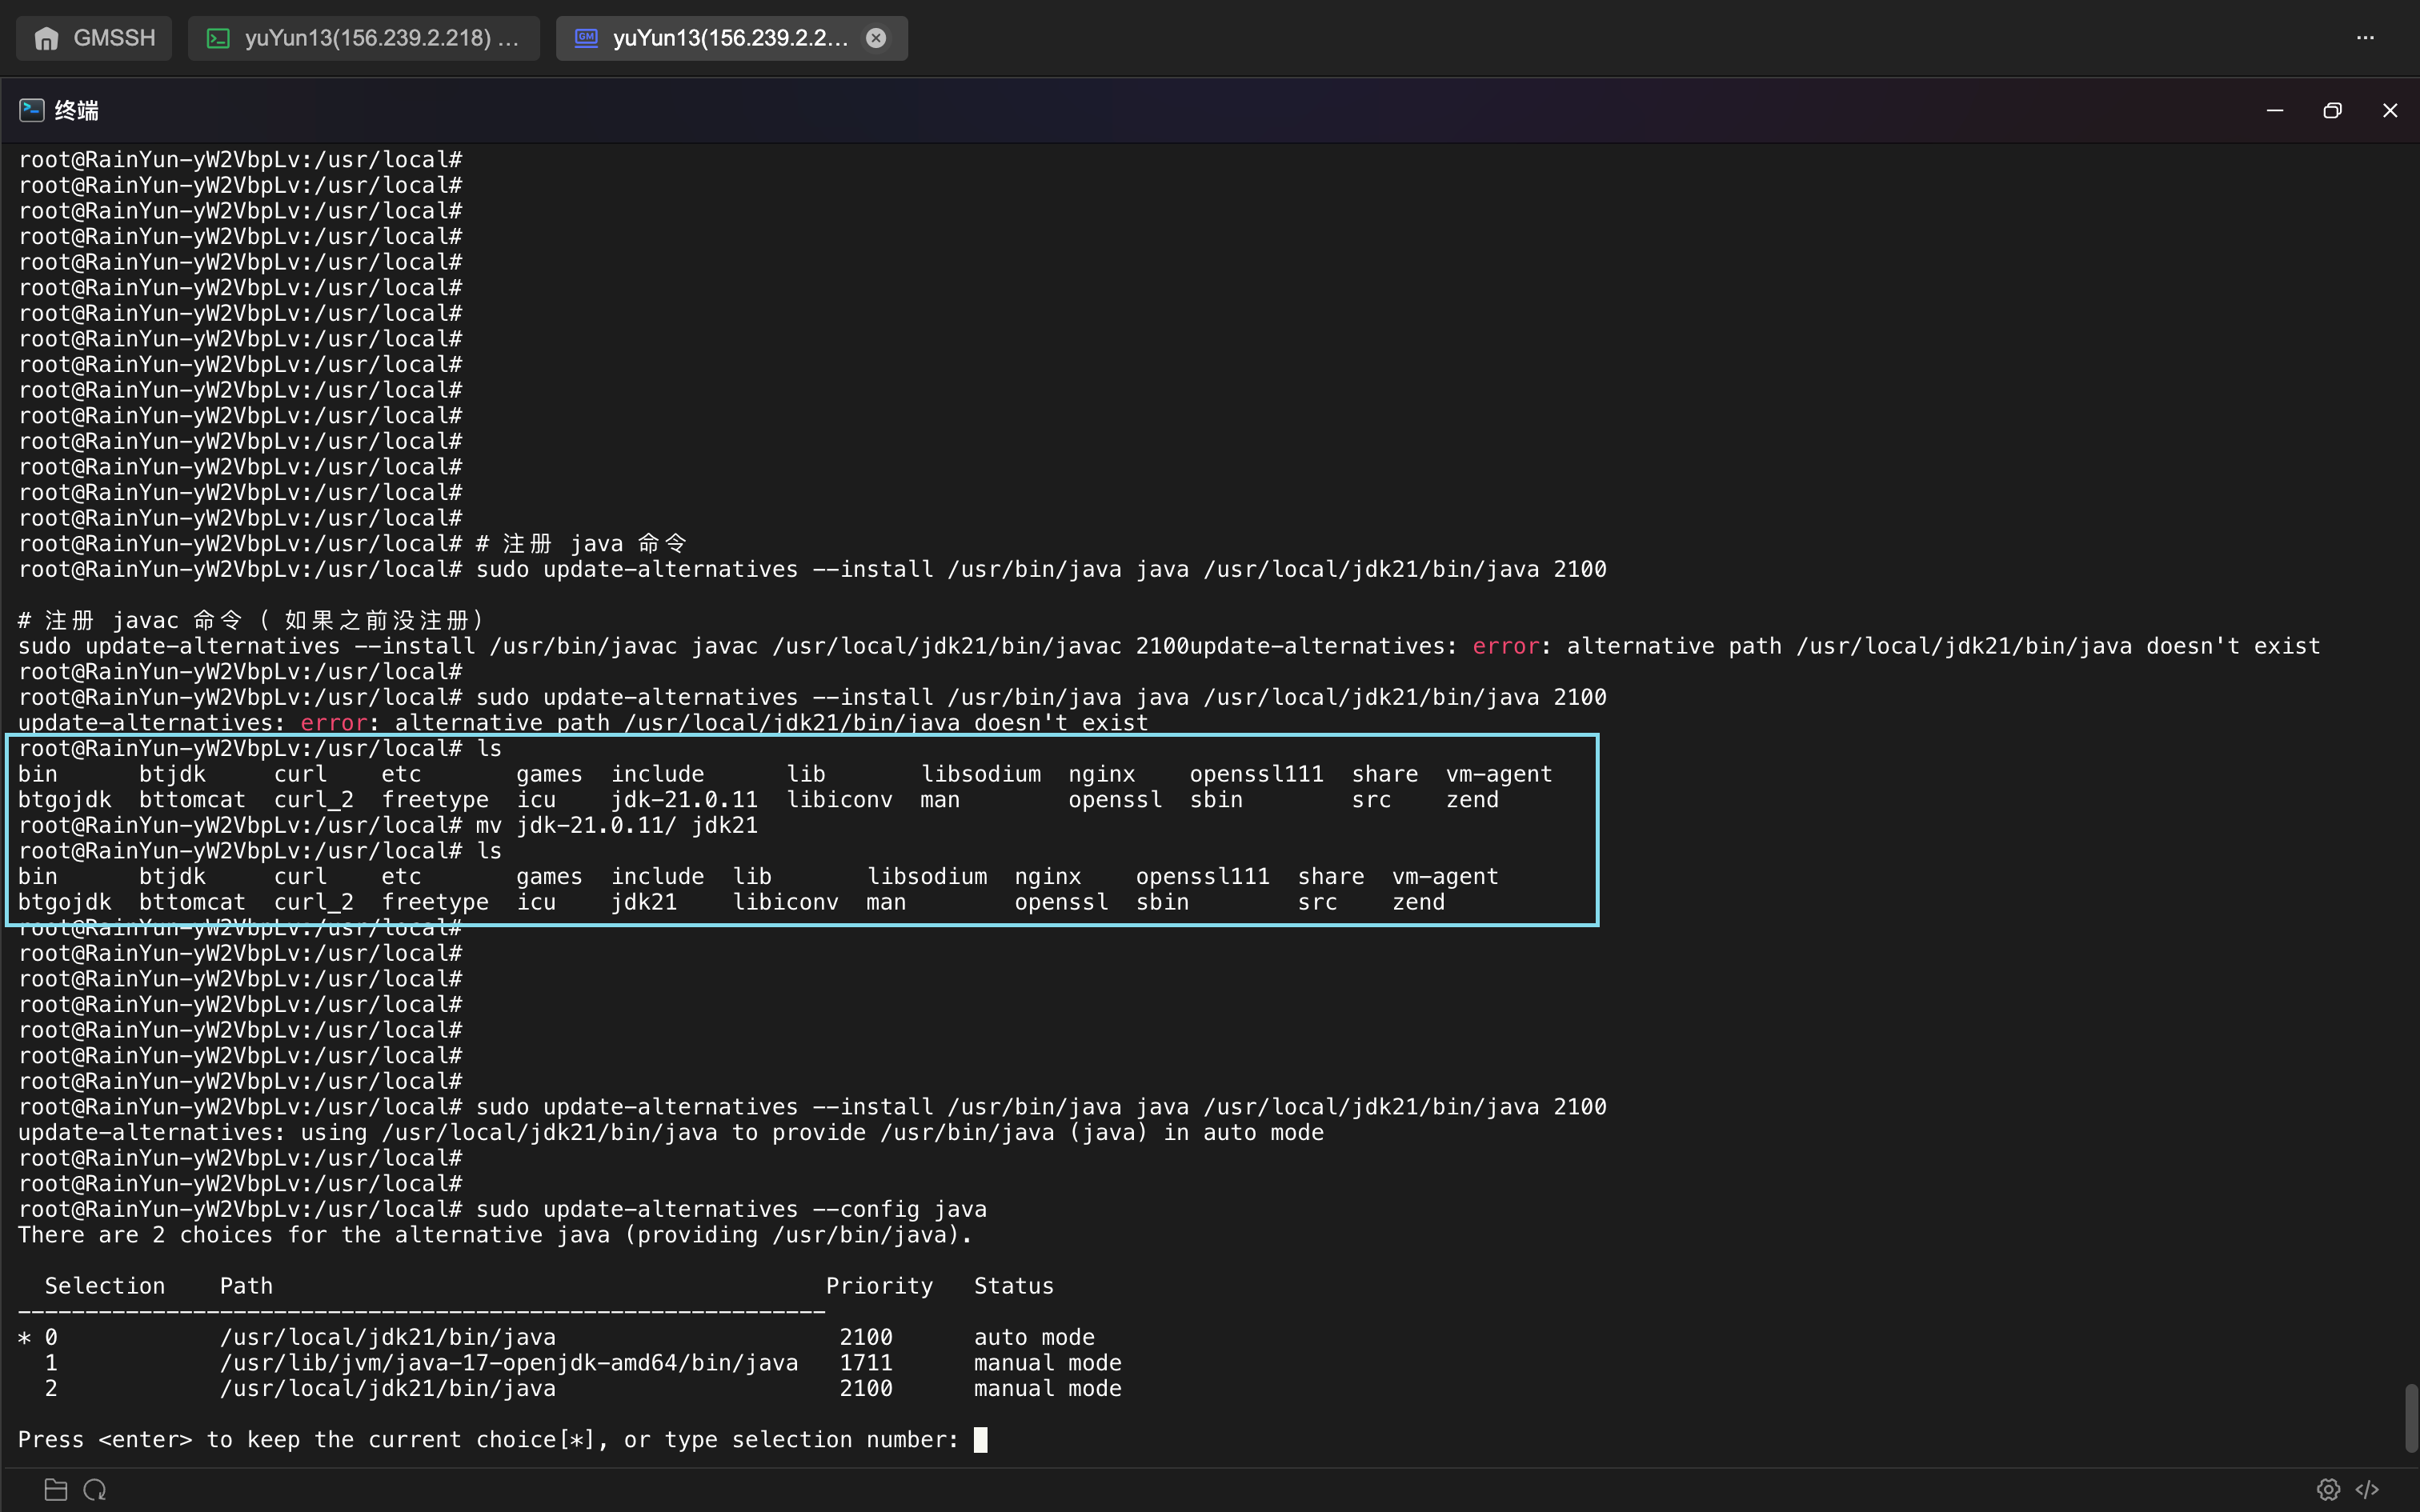Image resolution: width=2420 pixels, height=1512 pixels.
Task: Focus the selection number prompt cursor
Action: pyautogui.click(x=980, y=1439)
